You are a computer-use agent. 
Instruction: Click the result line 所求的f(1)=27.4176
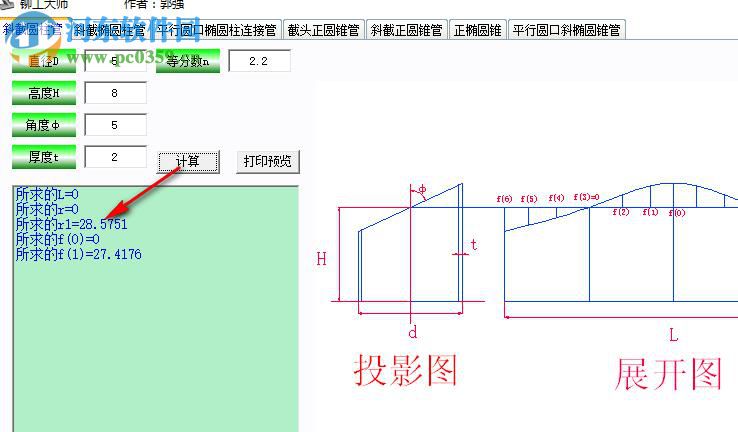click(x=79, y=254)
